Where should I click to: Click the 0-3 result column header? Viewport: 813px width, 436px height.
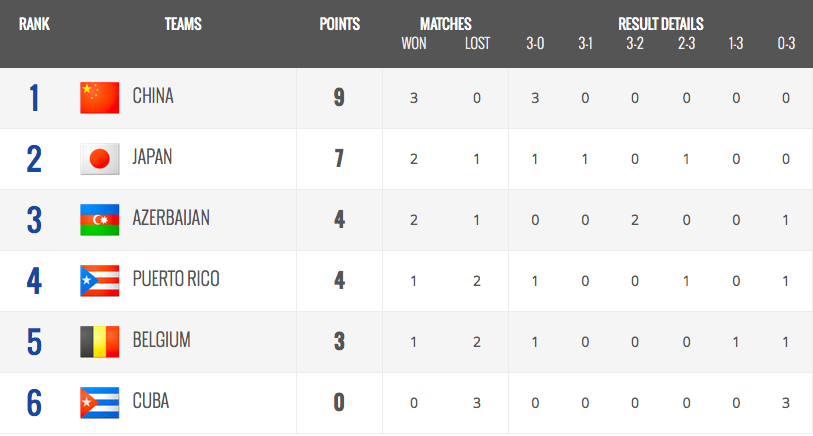coord(786,44)
